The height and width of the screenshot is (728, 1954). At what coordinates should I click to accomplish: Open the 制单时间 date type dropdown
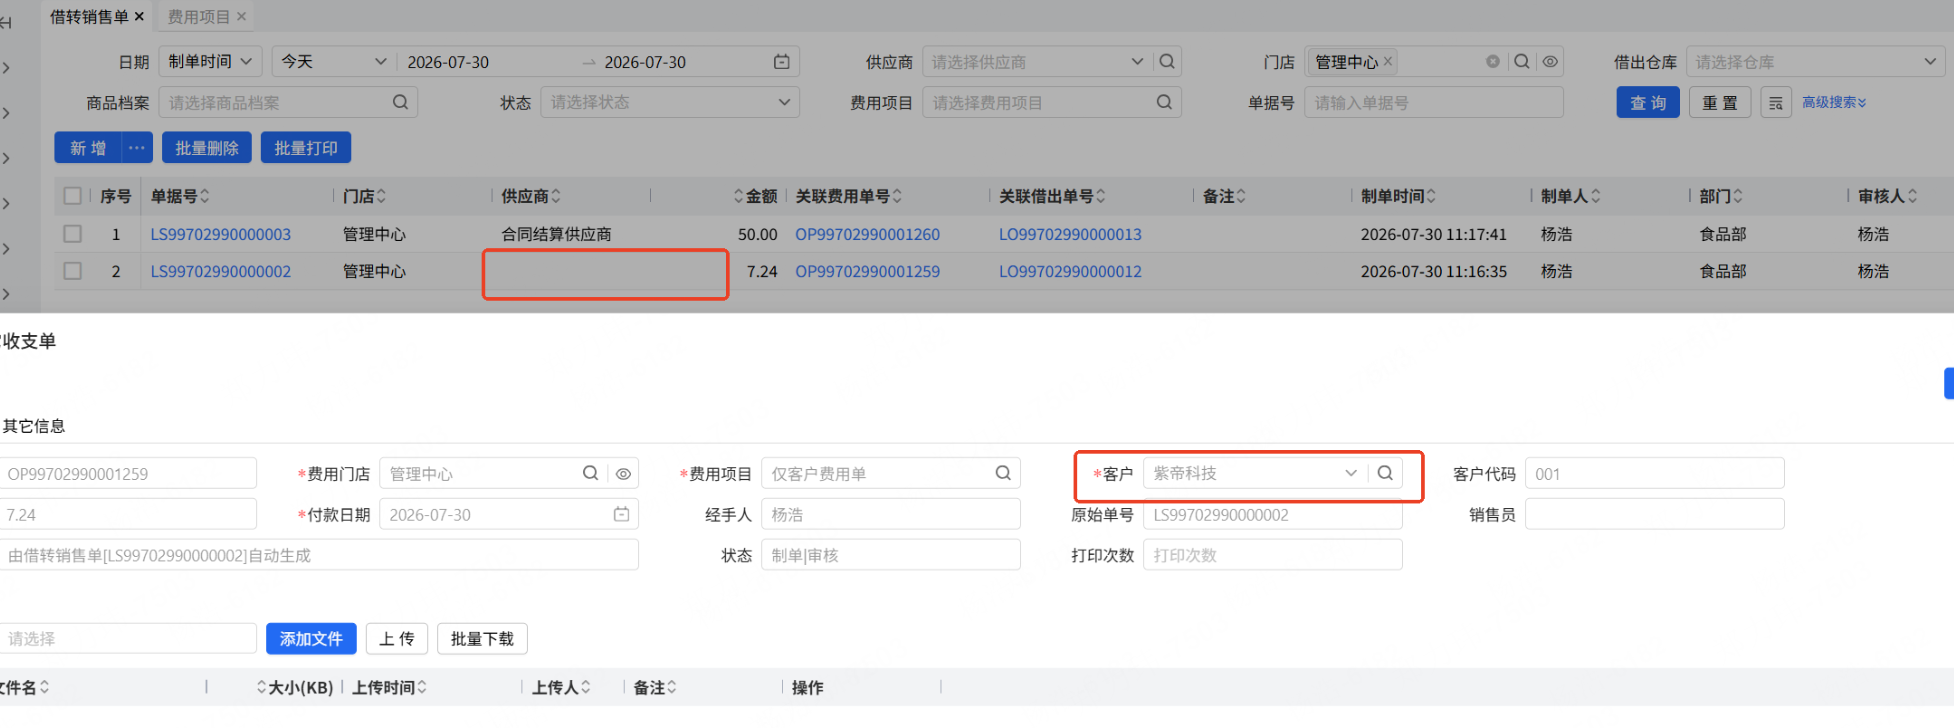pyautogui.click(x=210, y=62)
